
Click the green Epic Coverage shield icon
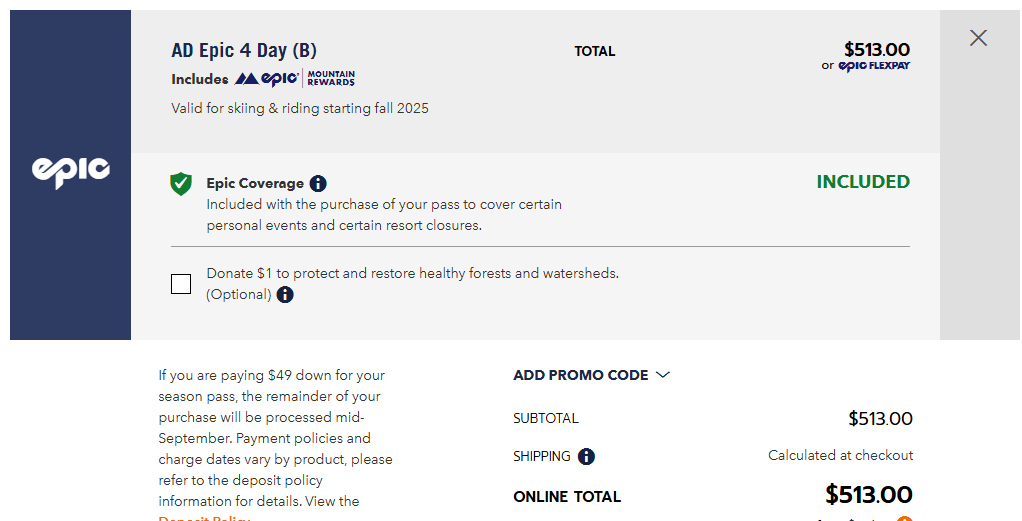(181, 184)
